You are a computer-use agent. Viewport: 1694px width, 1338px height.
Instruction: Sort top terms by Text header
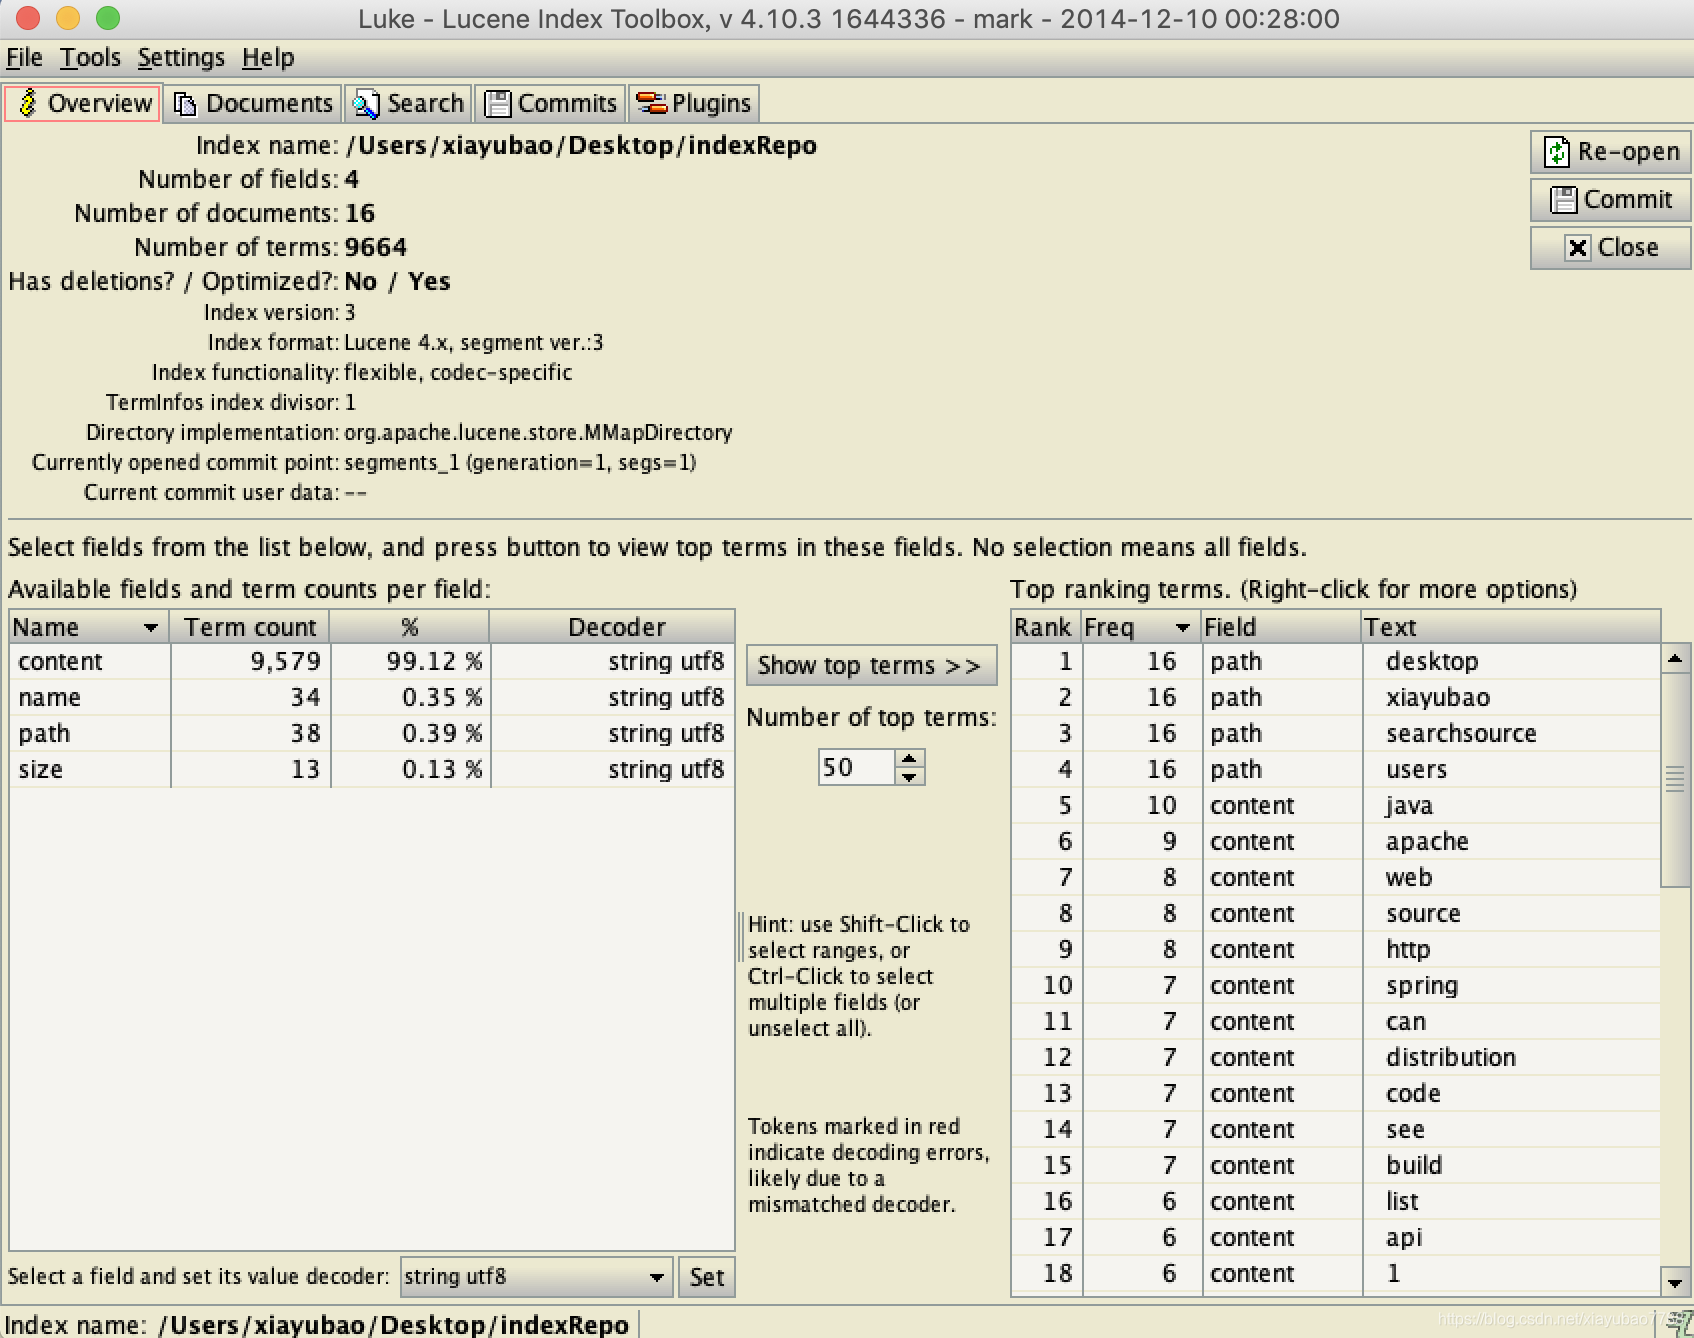point(1511,627)
